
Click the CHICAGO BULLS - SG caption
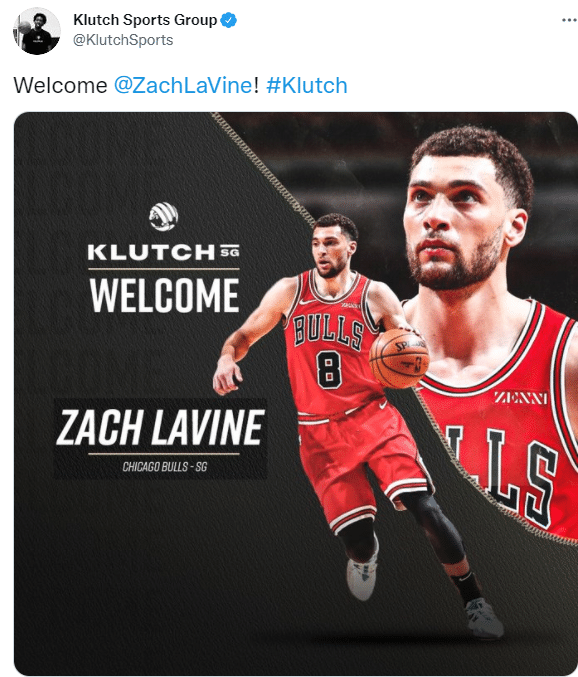pos(165,467)
